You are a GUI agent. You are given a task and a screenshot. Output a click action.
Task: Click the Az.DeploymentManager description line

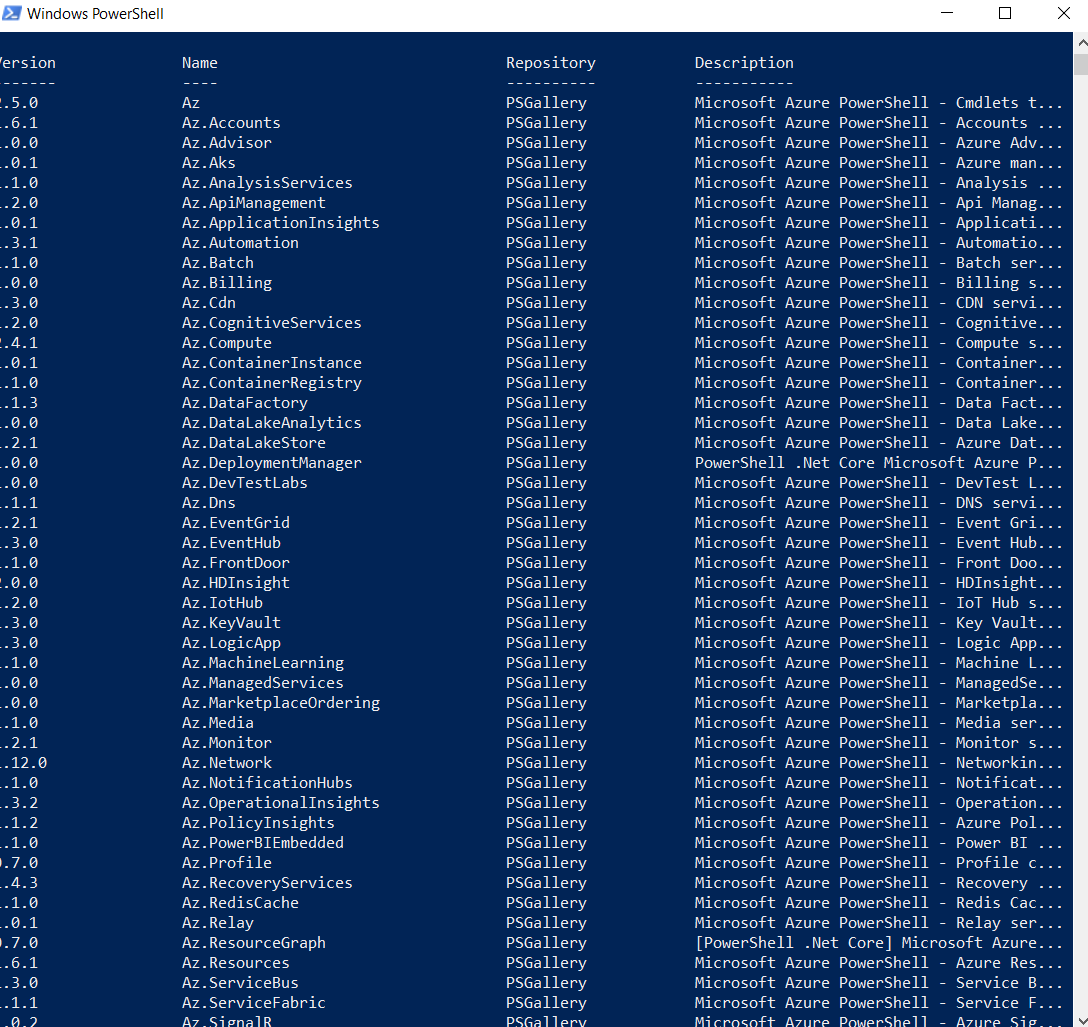point(880,462)
